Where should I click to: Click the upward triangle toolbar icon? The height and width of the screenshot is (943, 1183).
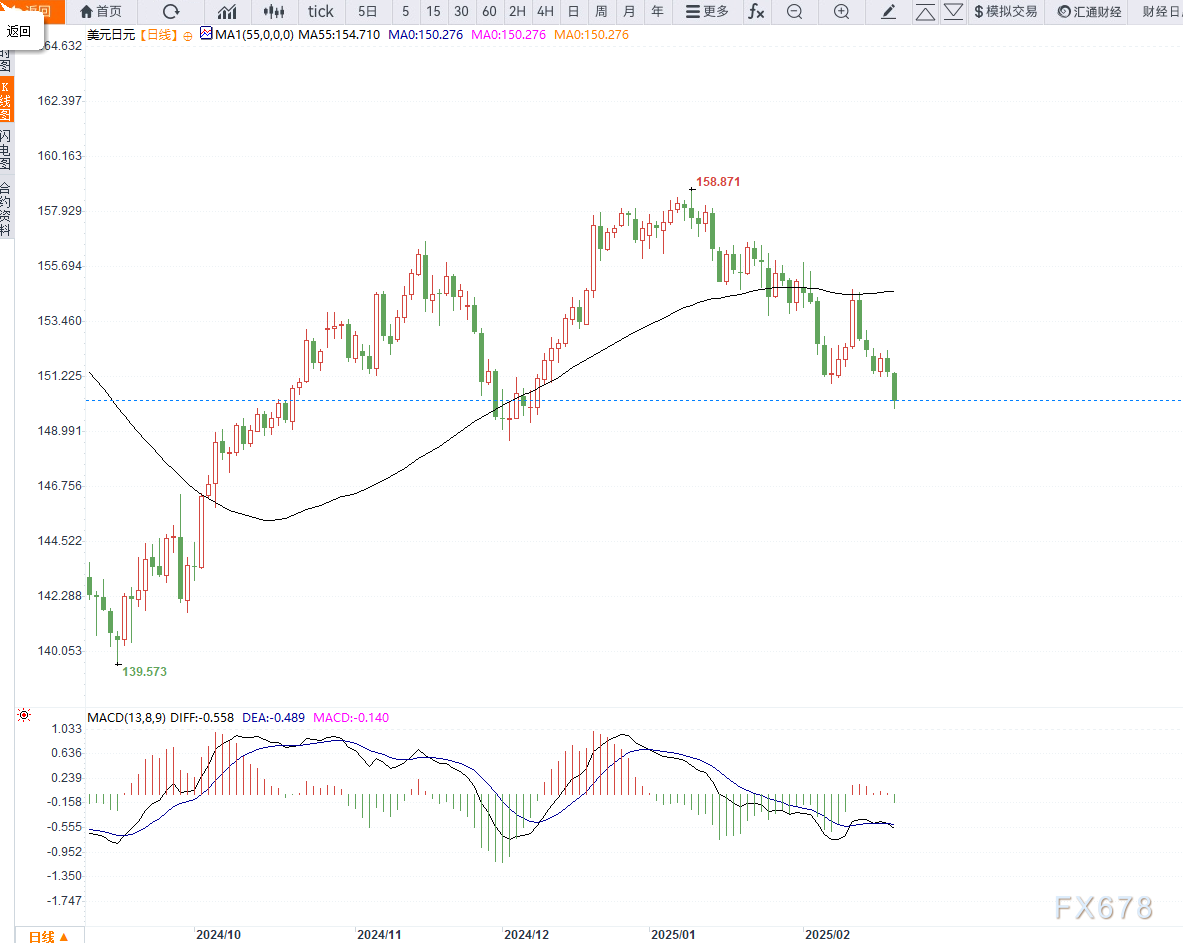(x=925, y=12)
